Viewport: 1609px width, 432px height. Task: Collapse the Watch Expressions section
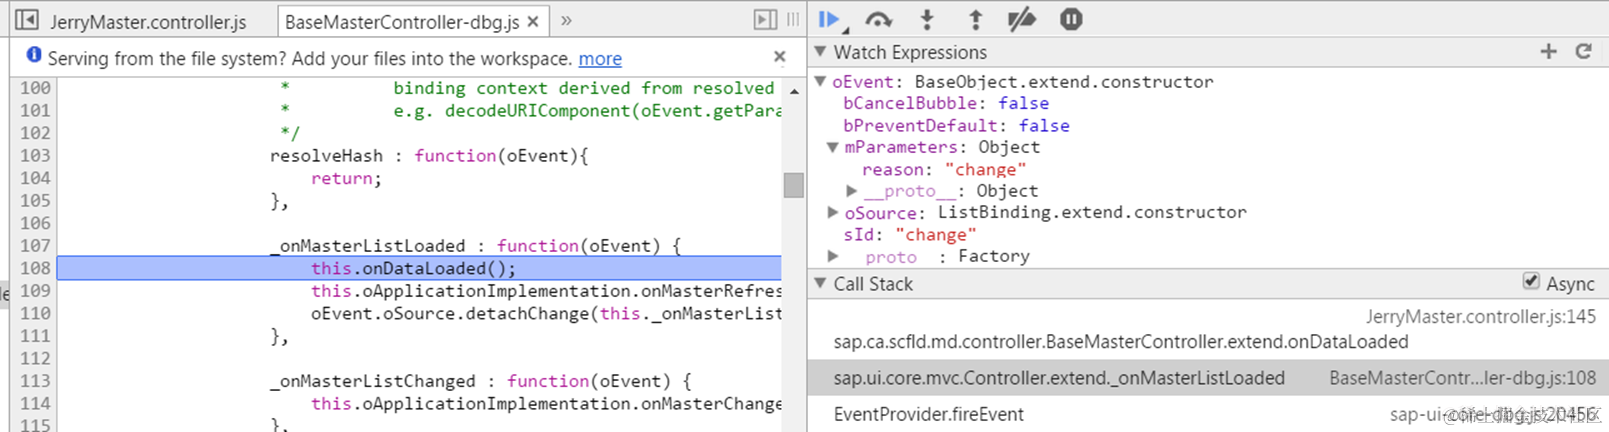[820, 52]
